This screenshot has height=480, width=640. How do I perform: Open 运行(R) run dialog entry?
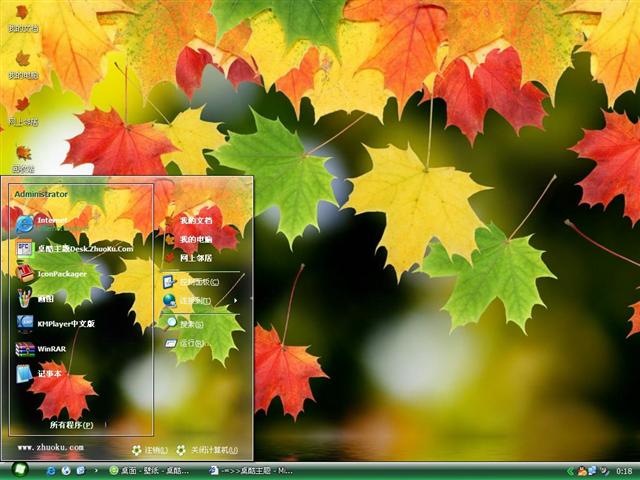tap(184, 343)
